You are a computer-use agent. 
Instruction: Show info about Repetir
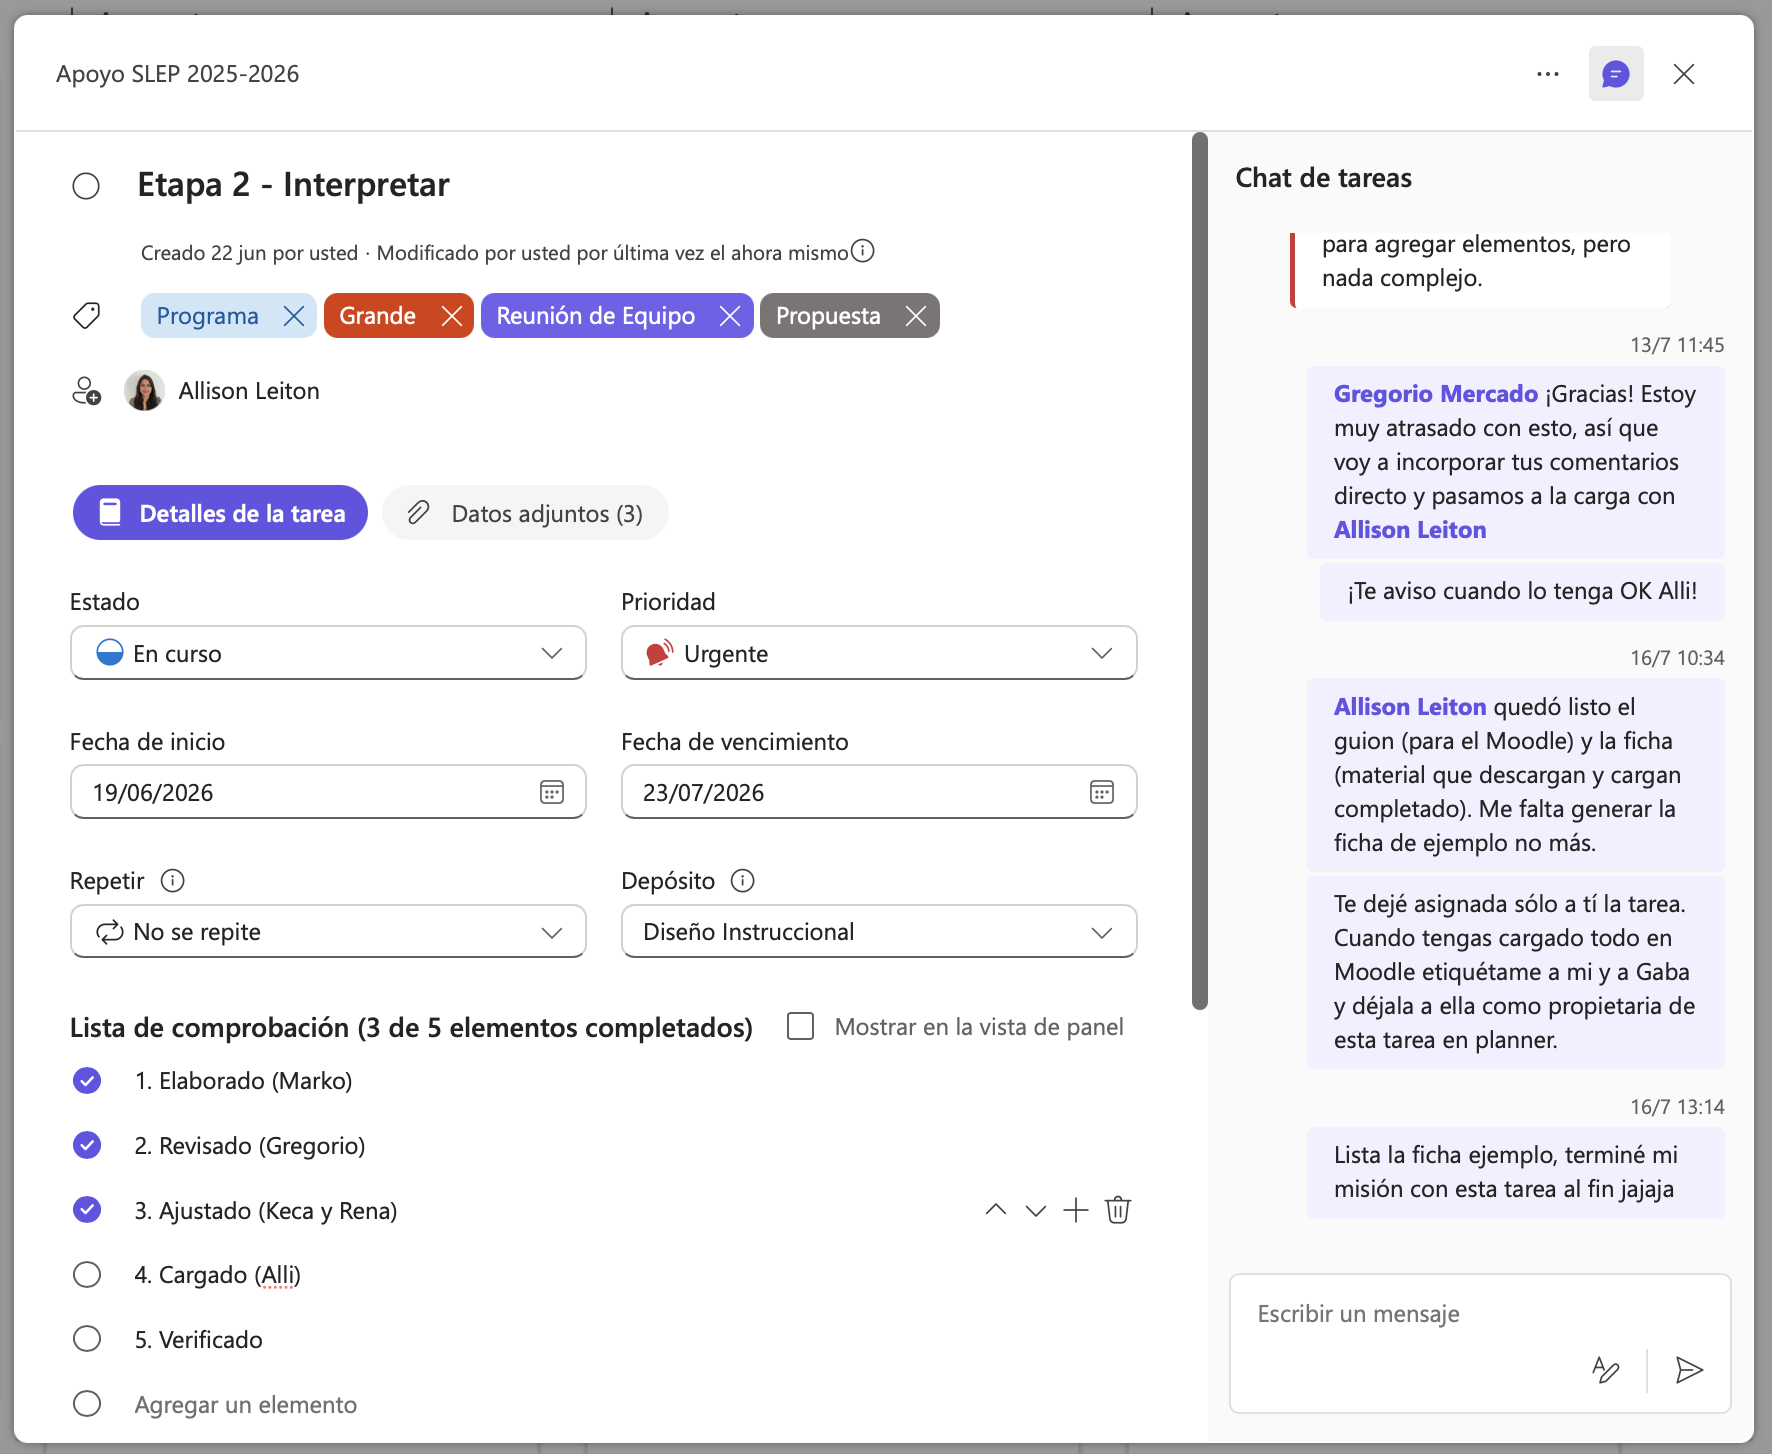[x=173, y=881]
